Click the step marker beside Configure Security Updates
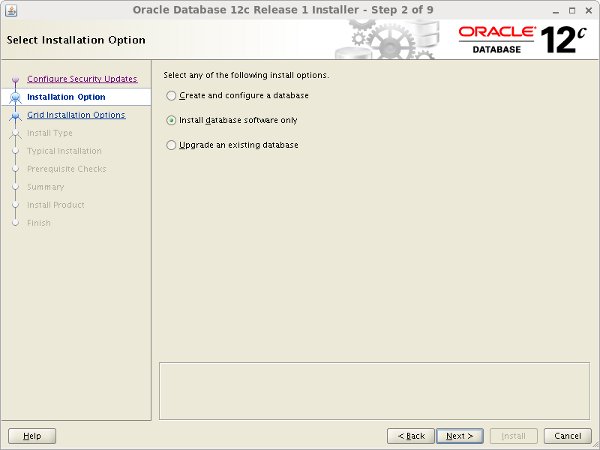 pos(15,80)
